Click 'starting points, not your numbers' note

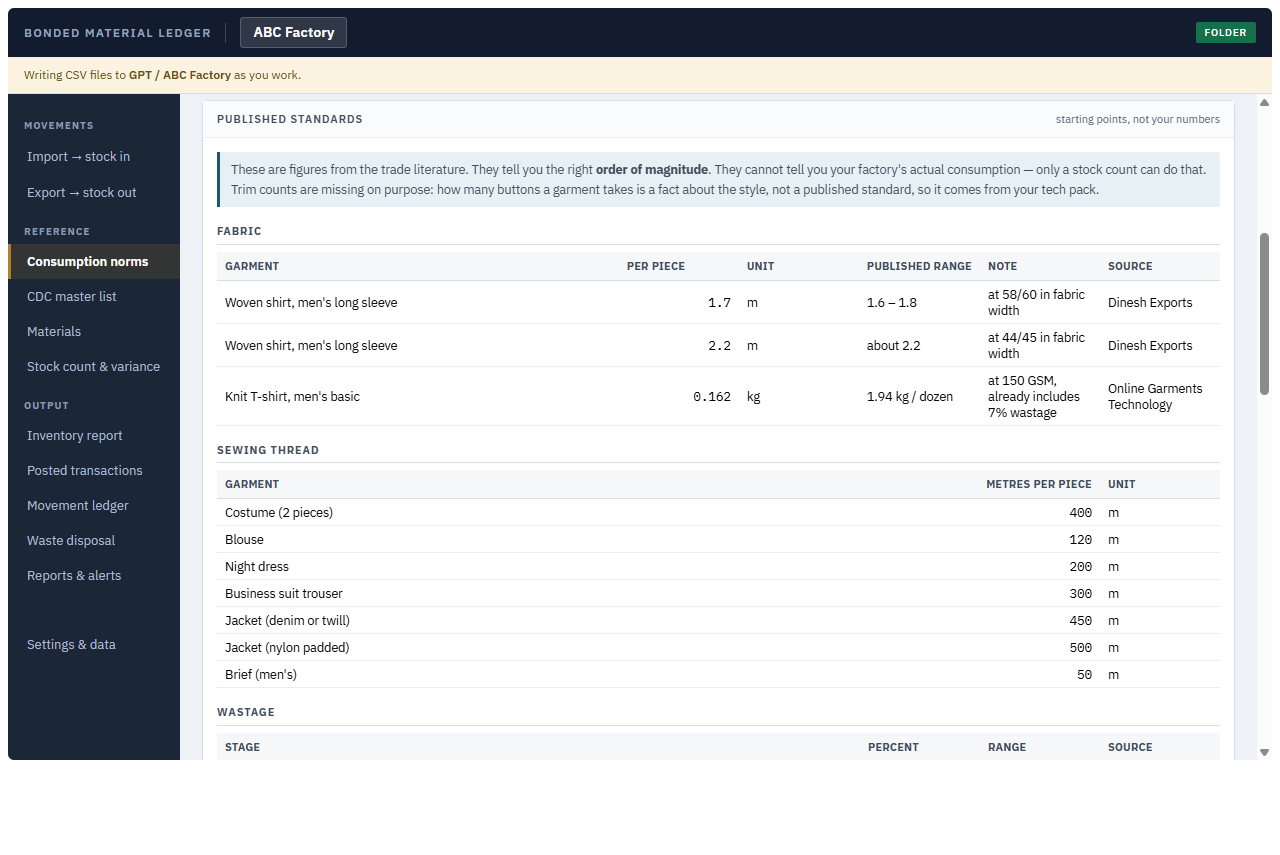click(1138, 119)
